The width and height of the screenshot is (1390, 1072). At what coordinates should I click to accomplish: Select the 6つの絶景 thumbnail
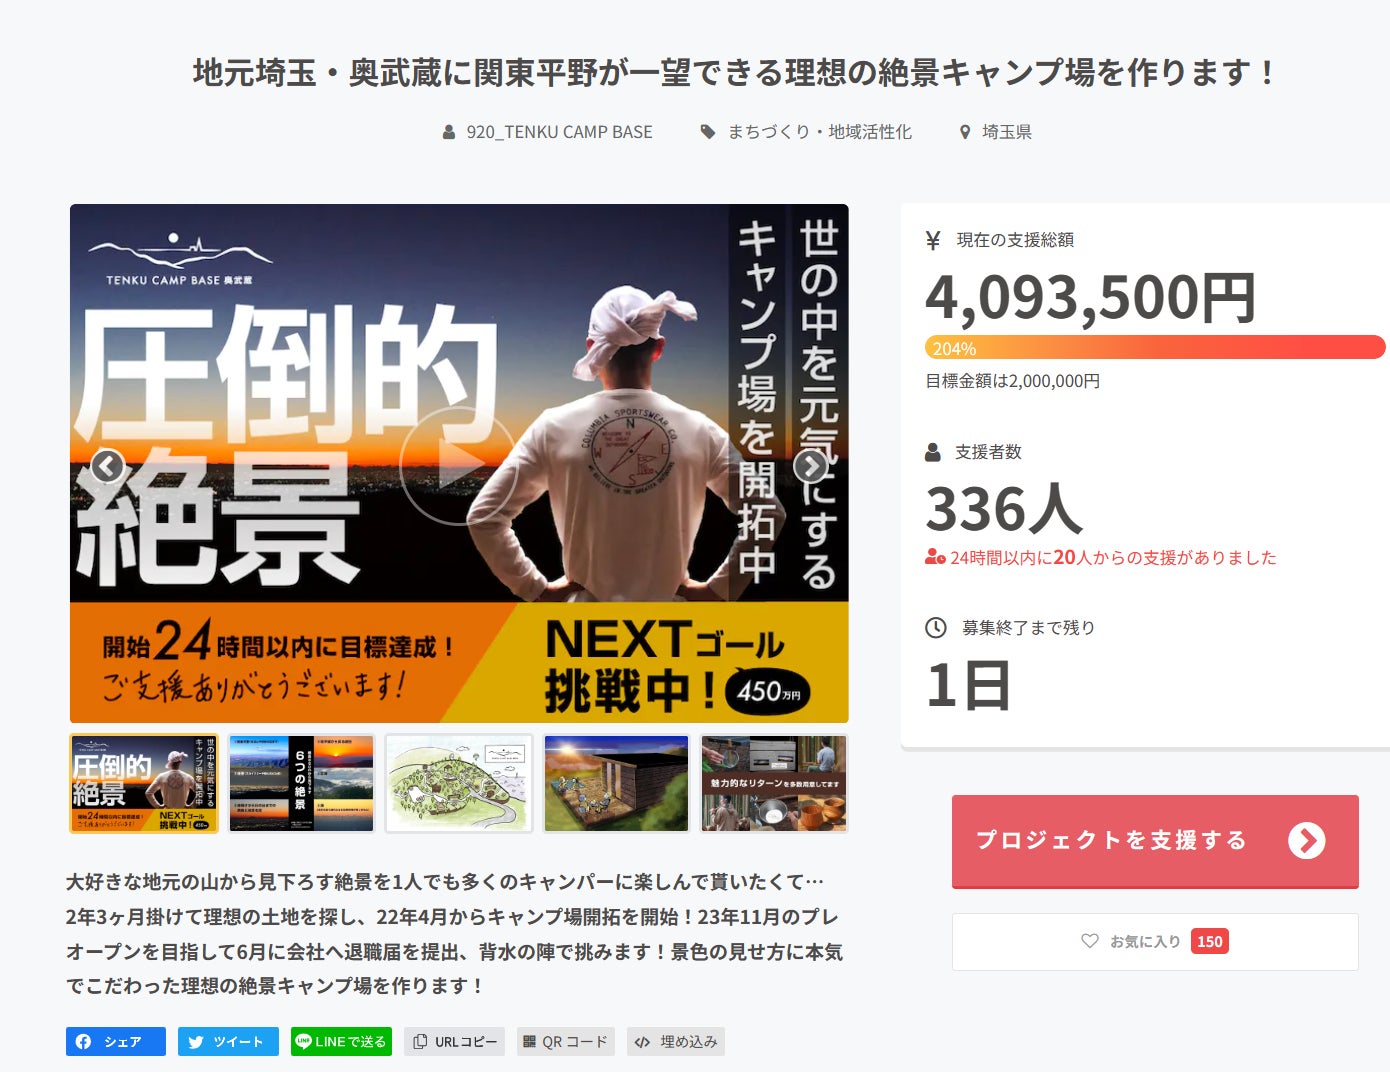coord(301,783)
